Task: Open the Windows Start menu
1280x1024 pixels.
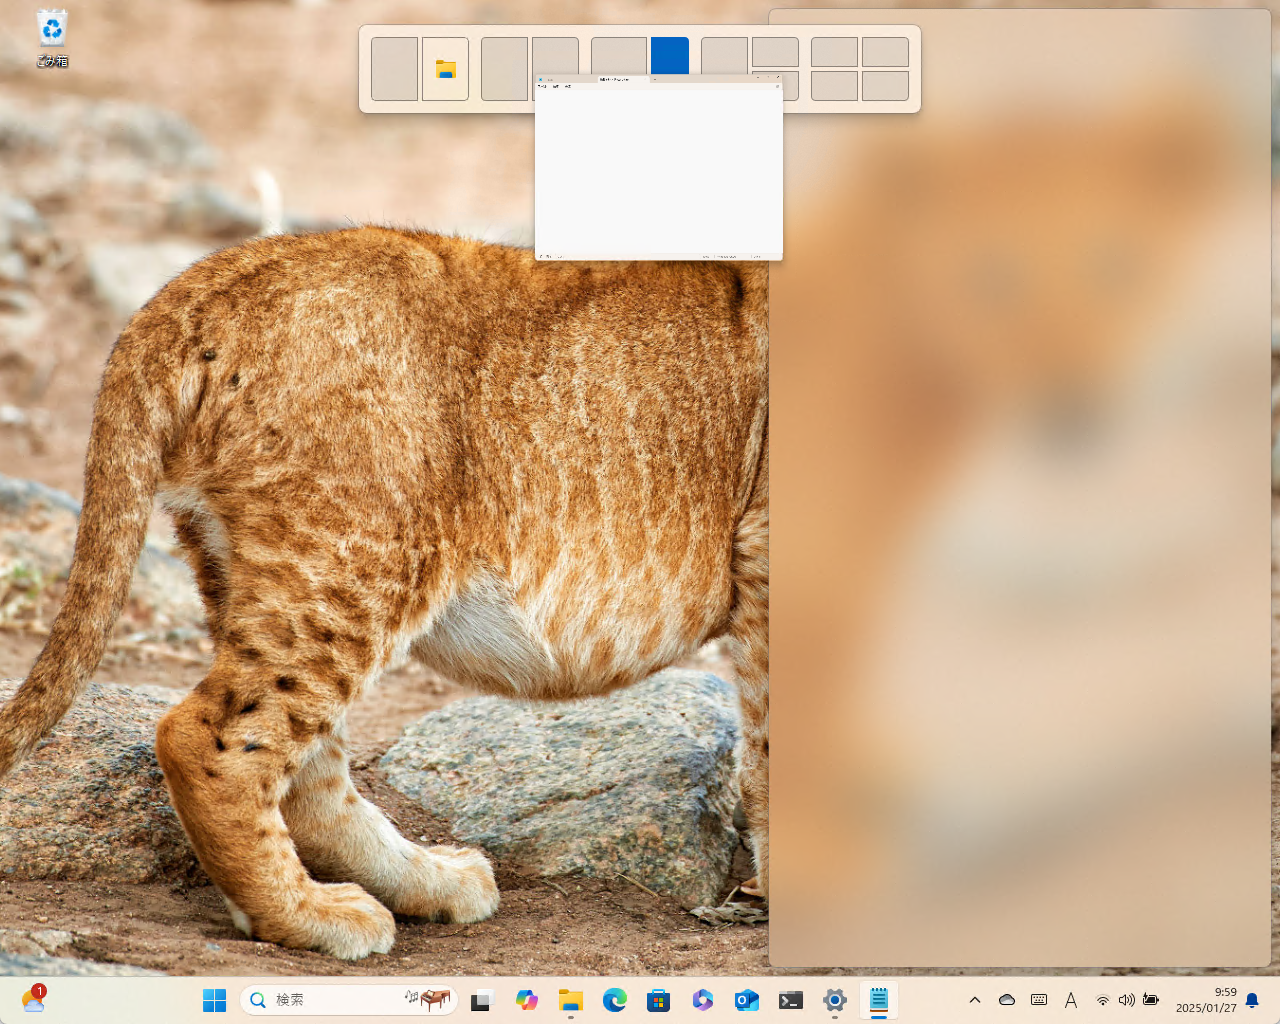Action: click(x=214, y=1000)
